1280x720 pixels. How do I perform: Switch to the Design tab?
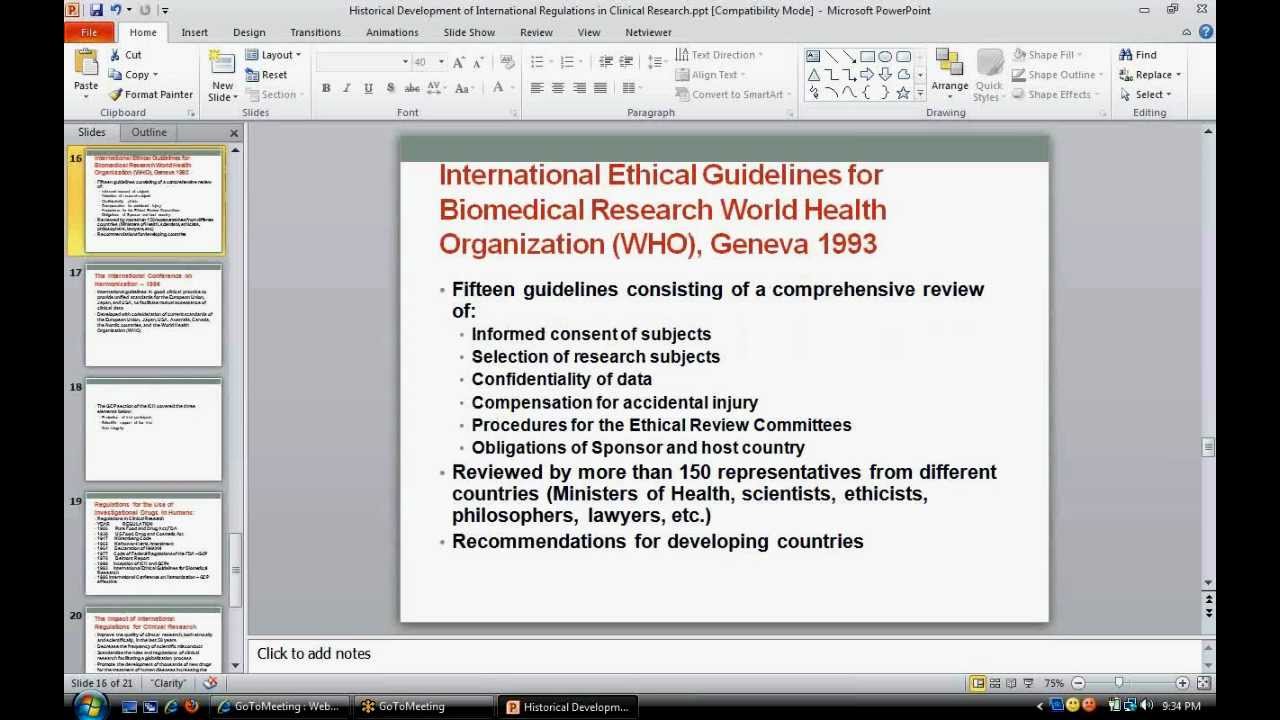249,32
